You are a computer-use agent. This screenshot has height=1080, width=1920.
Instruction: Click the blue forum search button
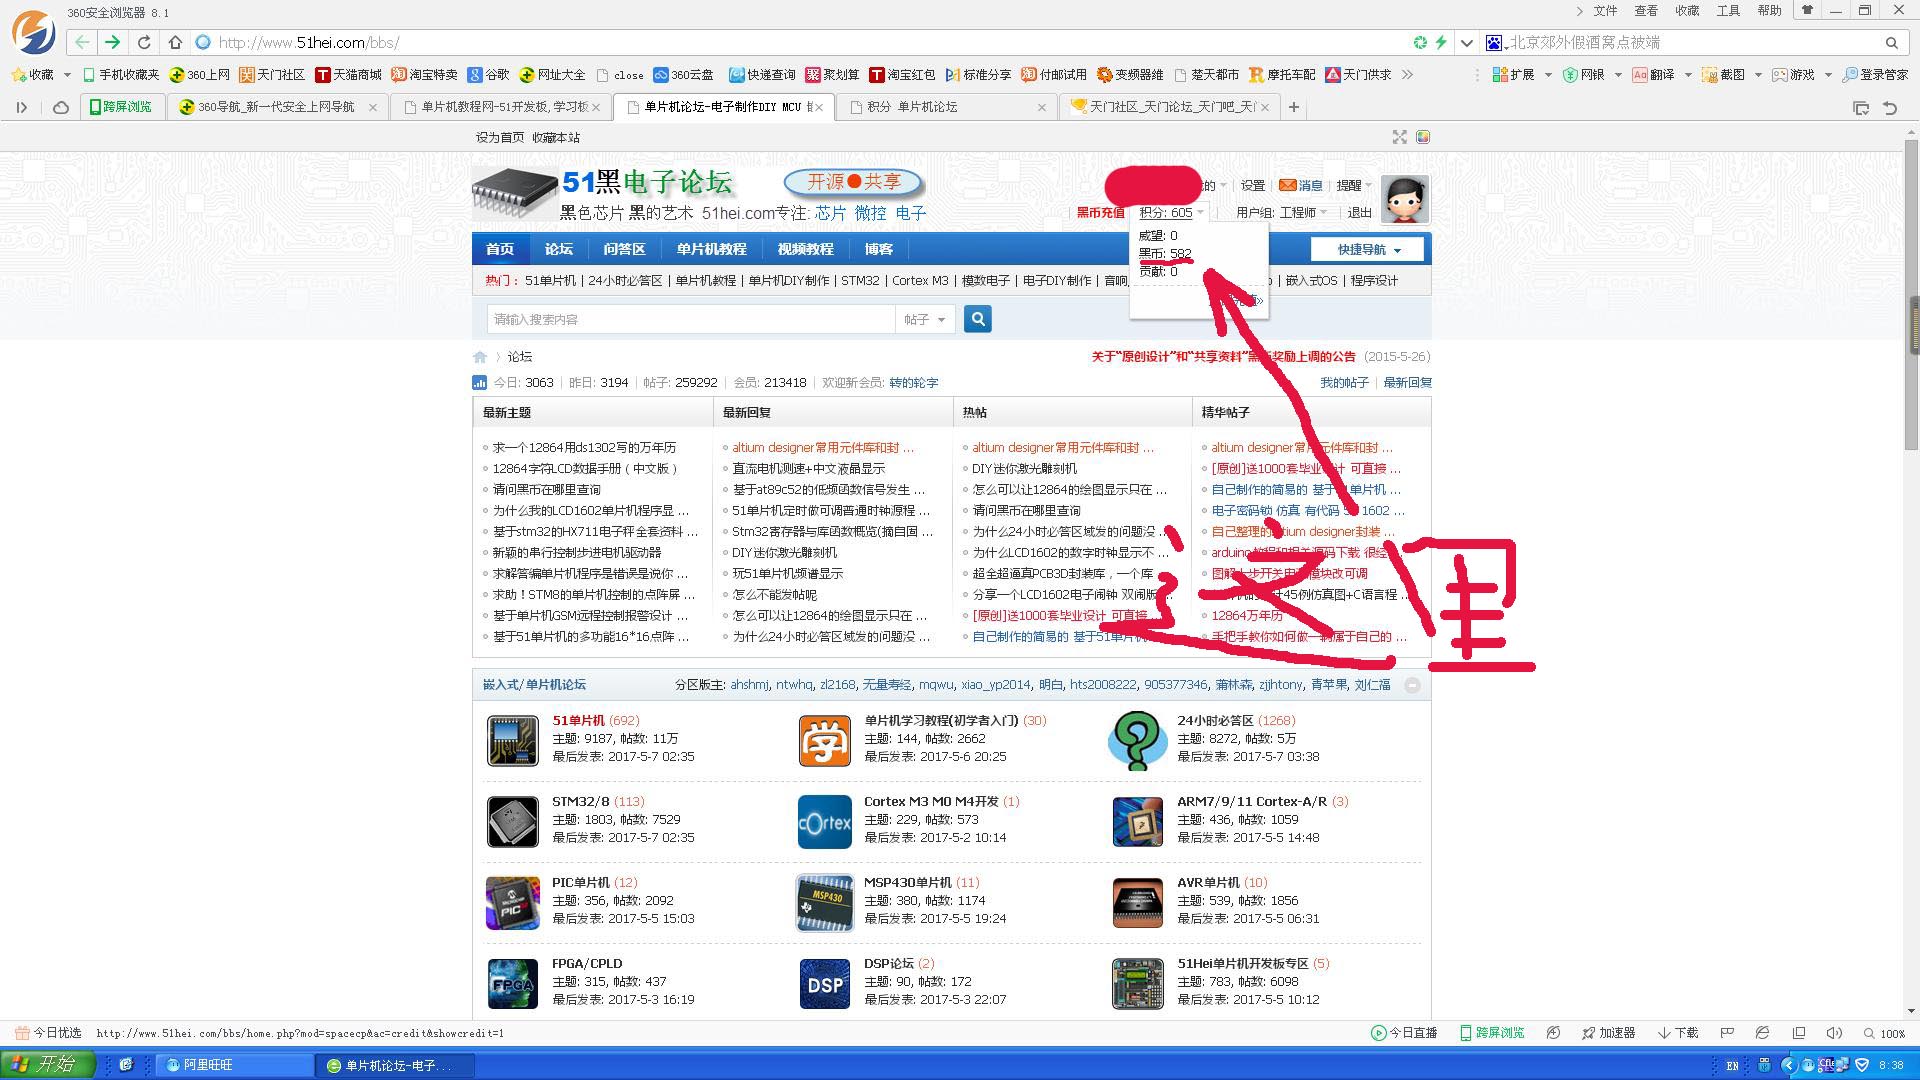[x=977, y=319]
